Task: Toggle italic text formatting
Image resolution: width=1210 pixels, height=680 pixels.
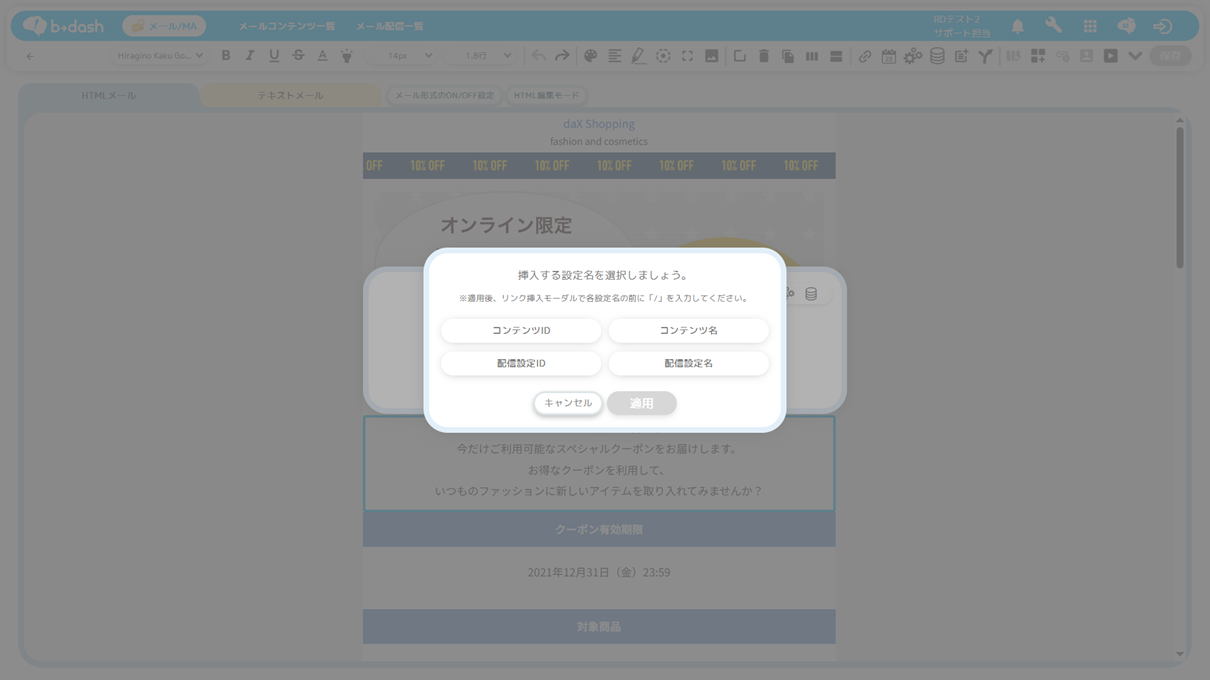Action: 250,56
